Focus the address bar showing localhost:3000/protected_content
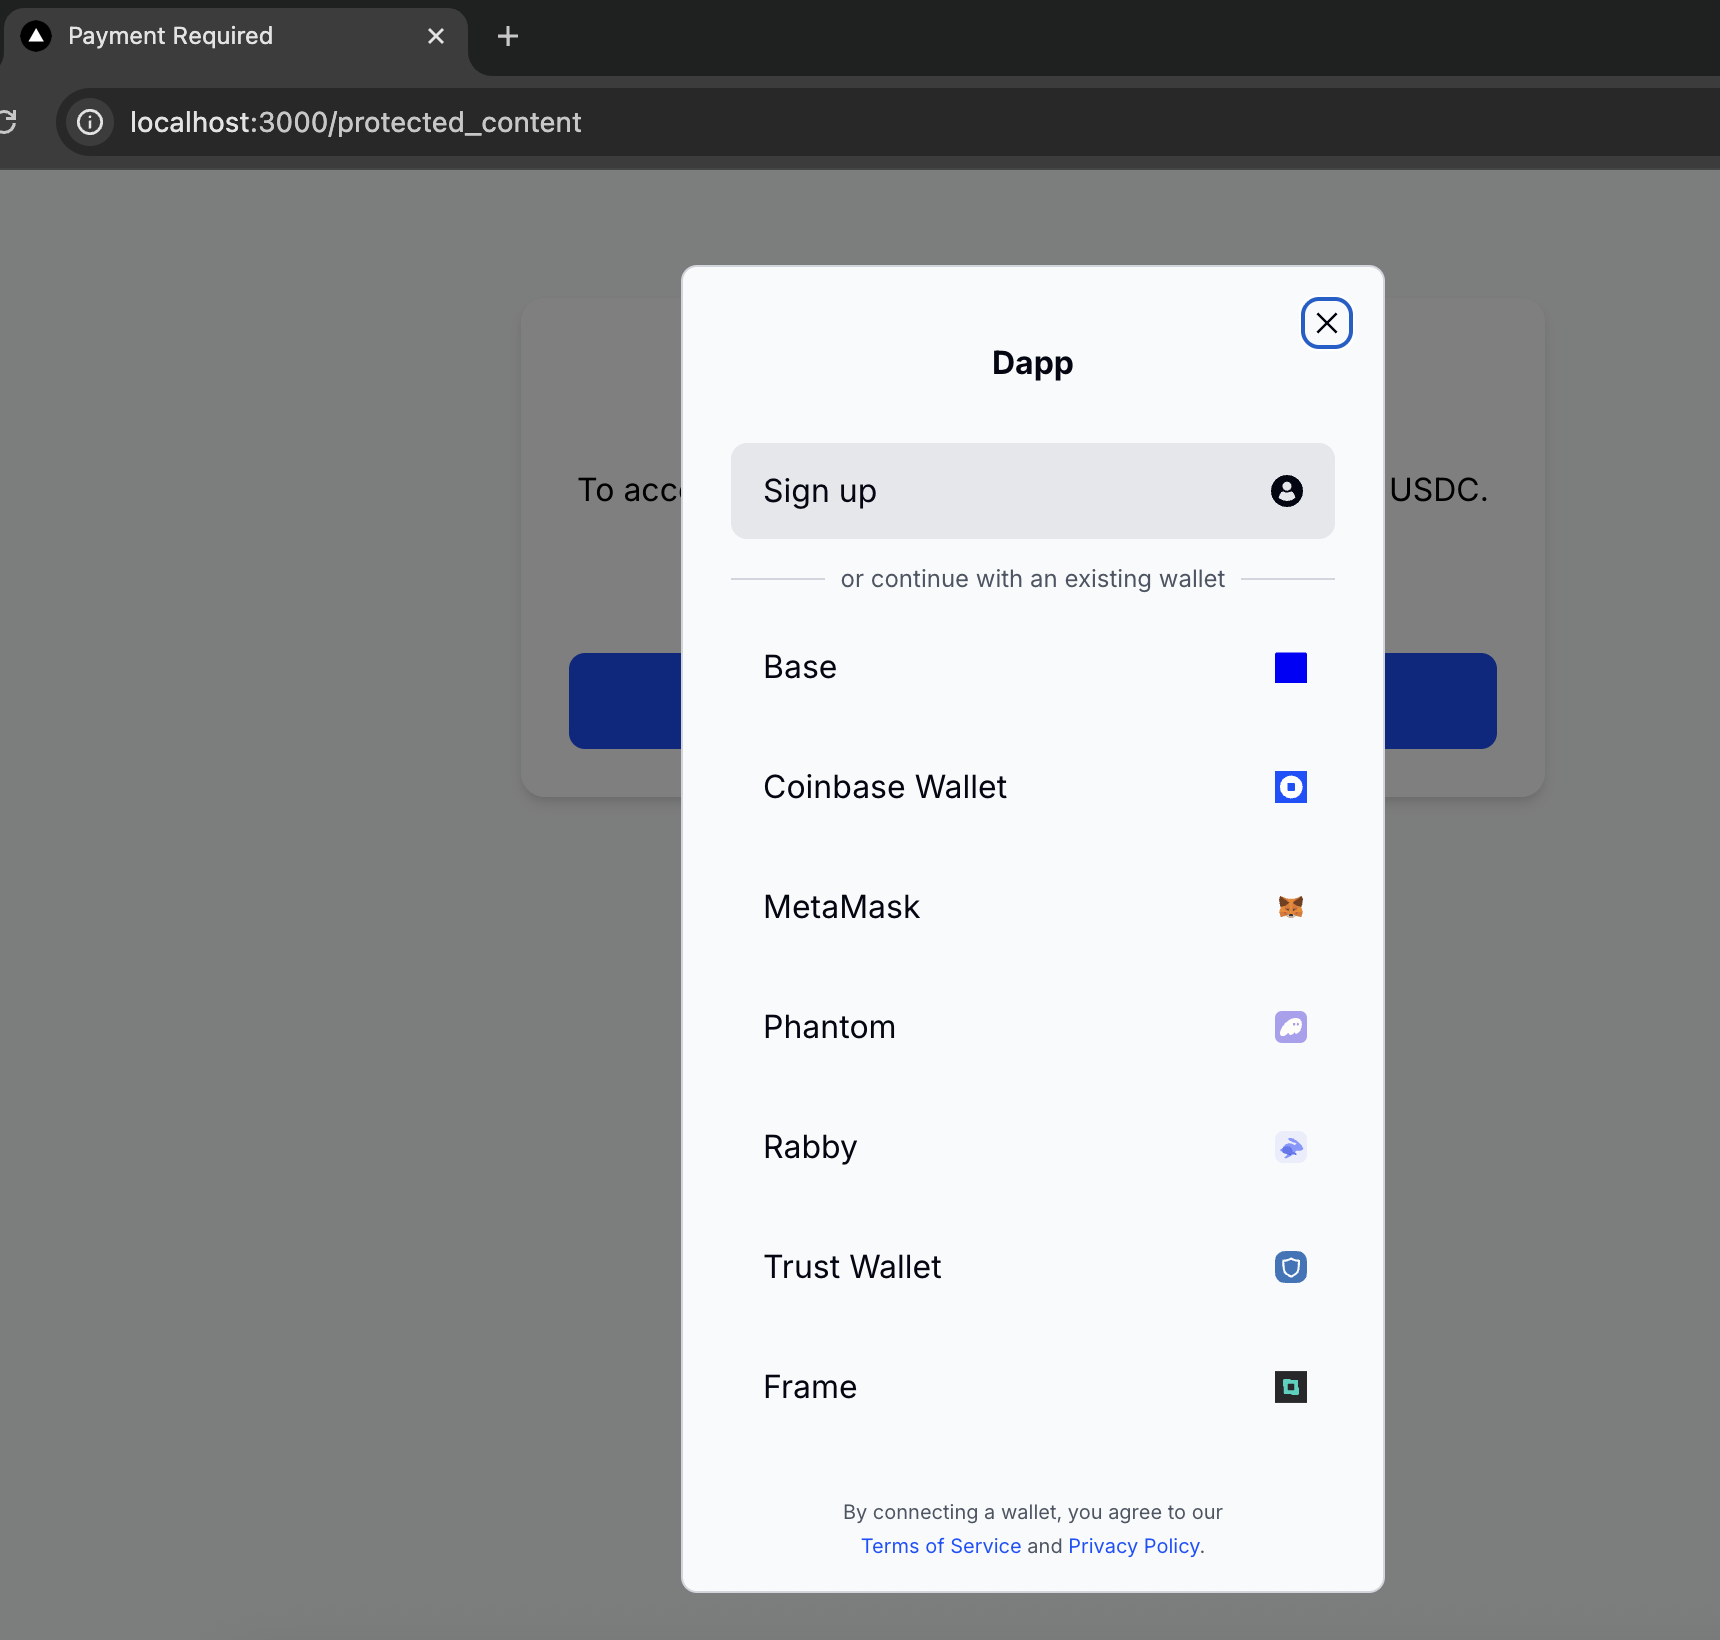 [890, 122]
